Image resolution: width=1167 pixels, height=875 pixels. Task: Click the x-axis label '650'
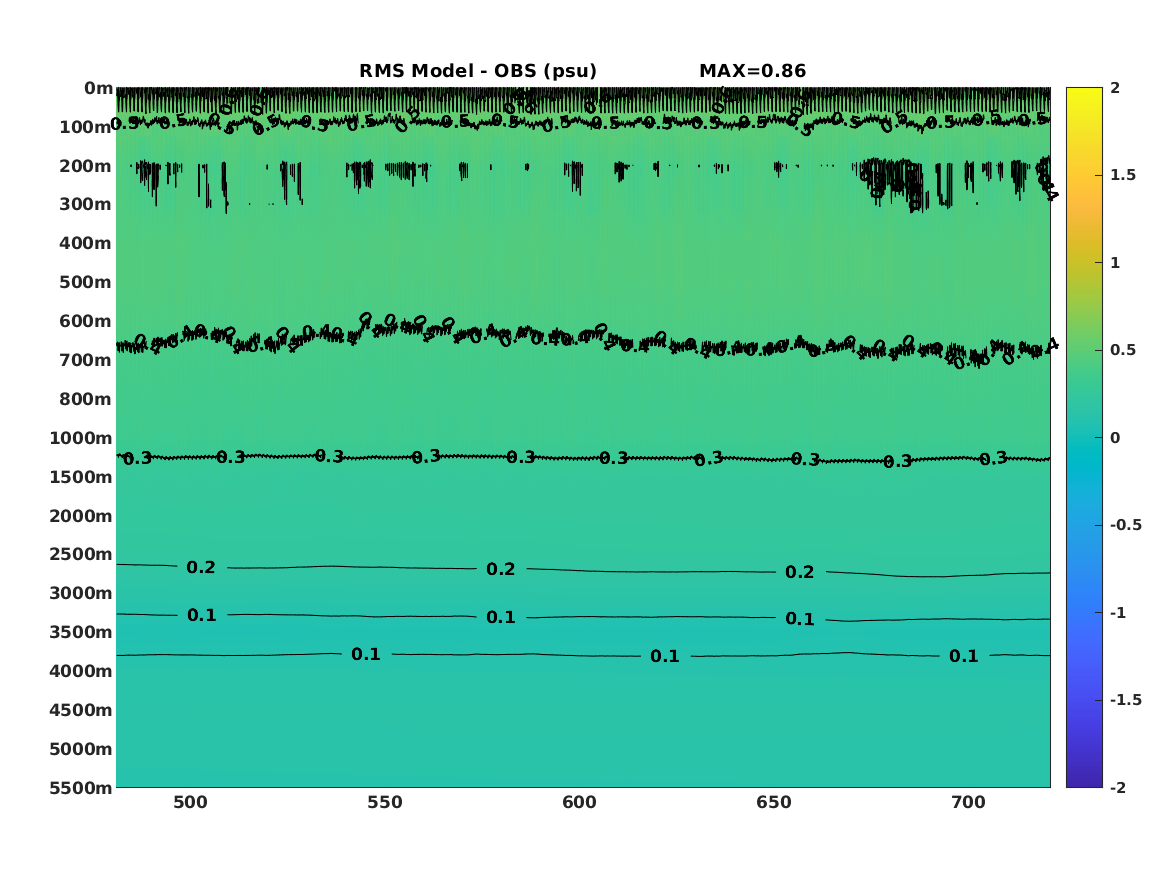click(774, 803)
